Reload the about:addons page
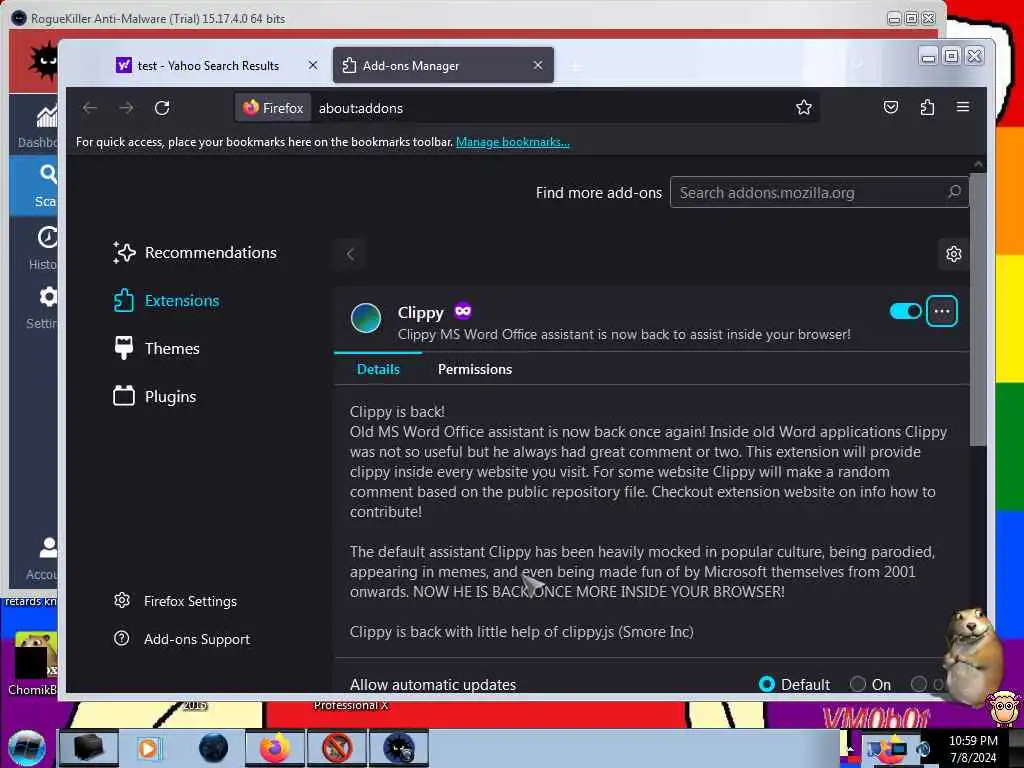 tap(162, 108)
